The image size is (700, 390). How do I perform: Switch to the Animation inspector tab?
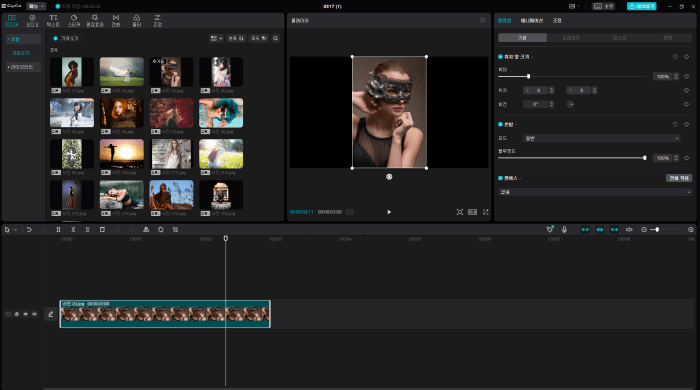coord(532,21)
